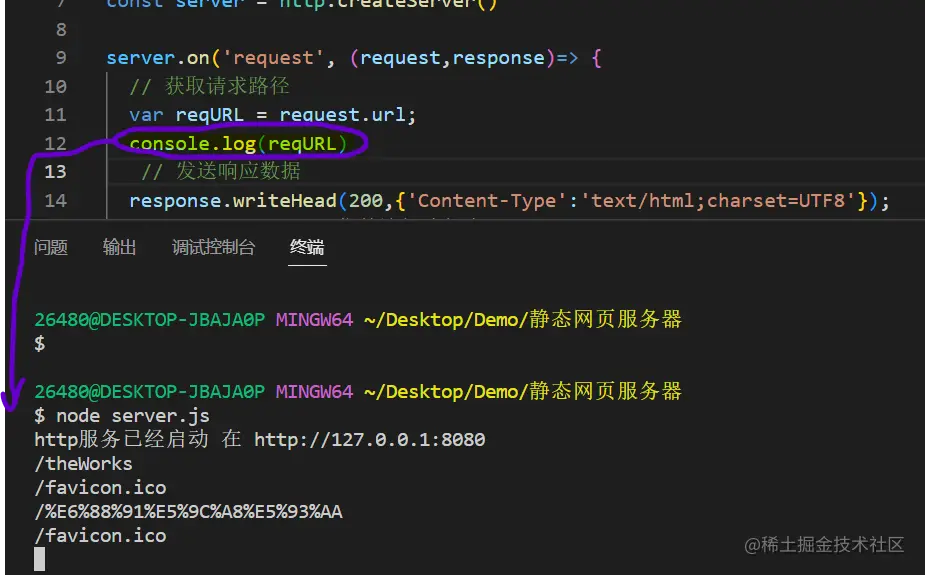Open the http://127.0.0.1:8080 link in terminal
The height and width of the screenshot is (575, 925).
click(x=370, y=439)
